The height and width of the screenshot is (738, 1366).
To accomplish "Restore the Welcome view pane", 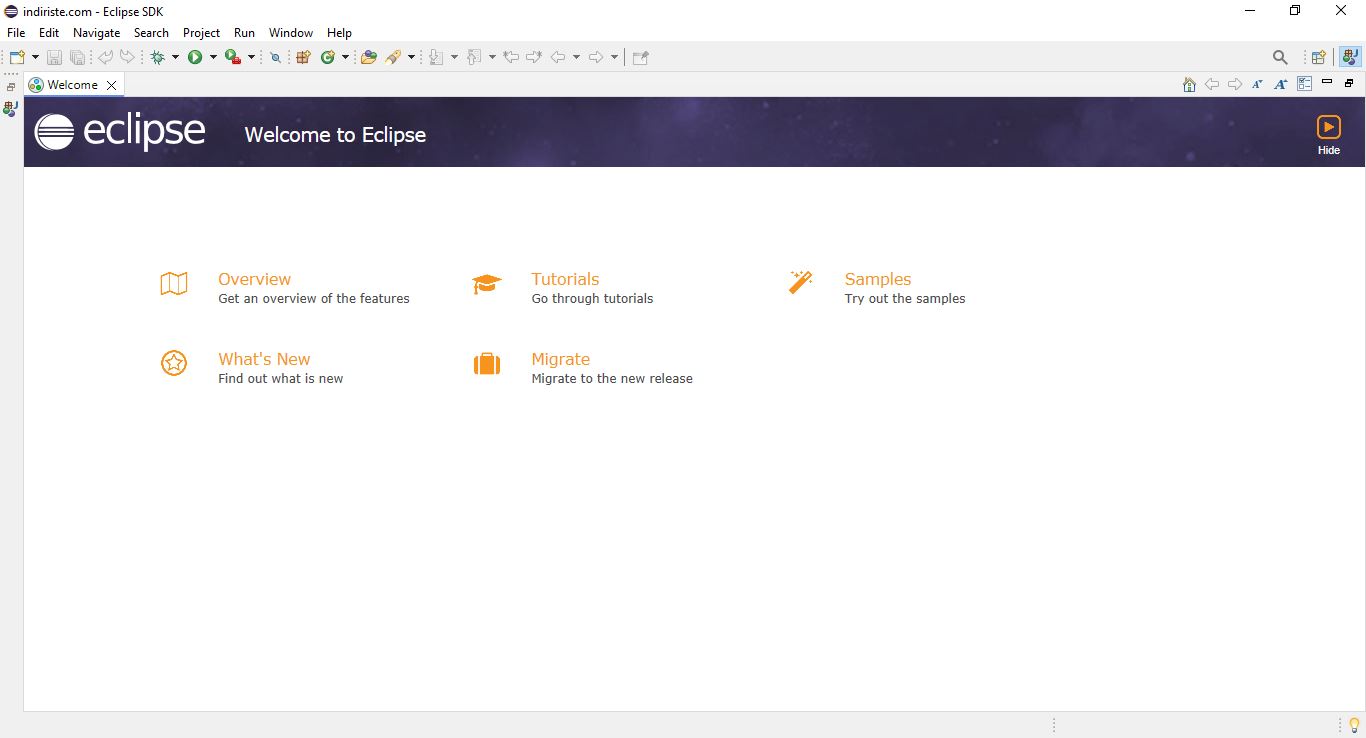I will pos(1349,83).
